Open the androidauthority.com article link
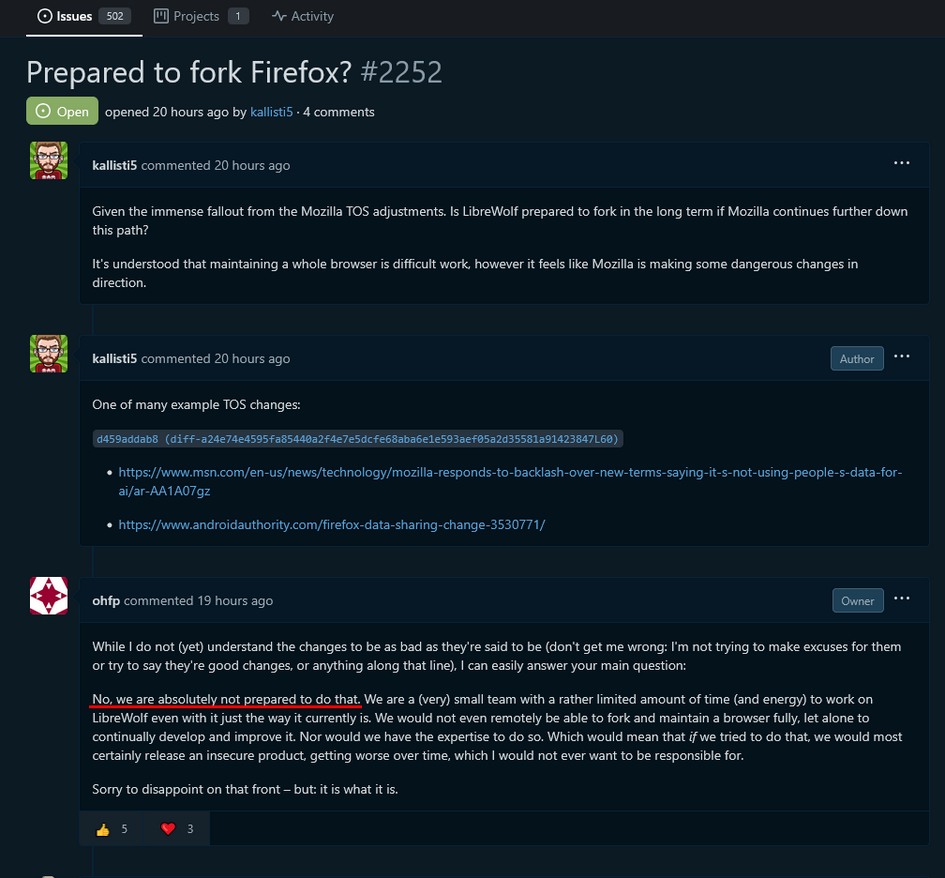 pyautogui.click(x=331, y=525)
